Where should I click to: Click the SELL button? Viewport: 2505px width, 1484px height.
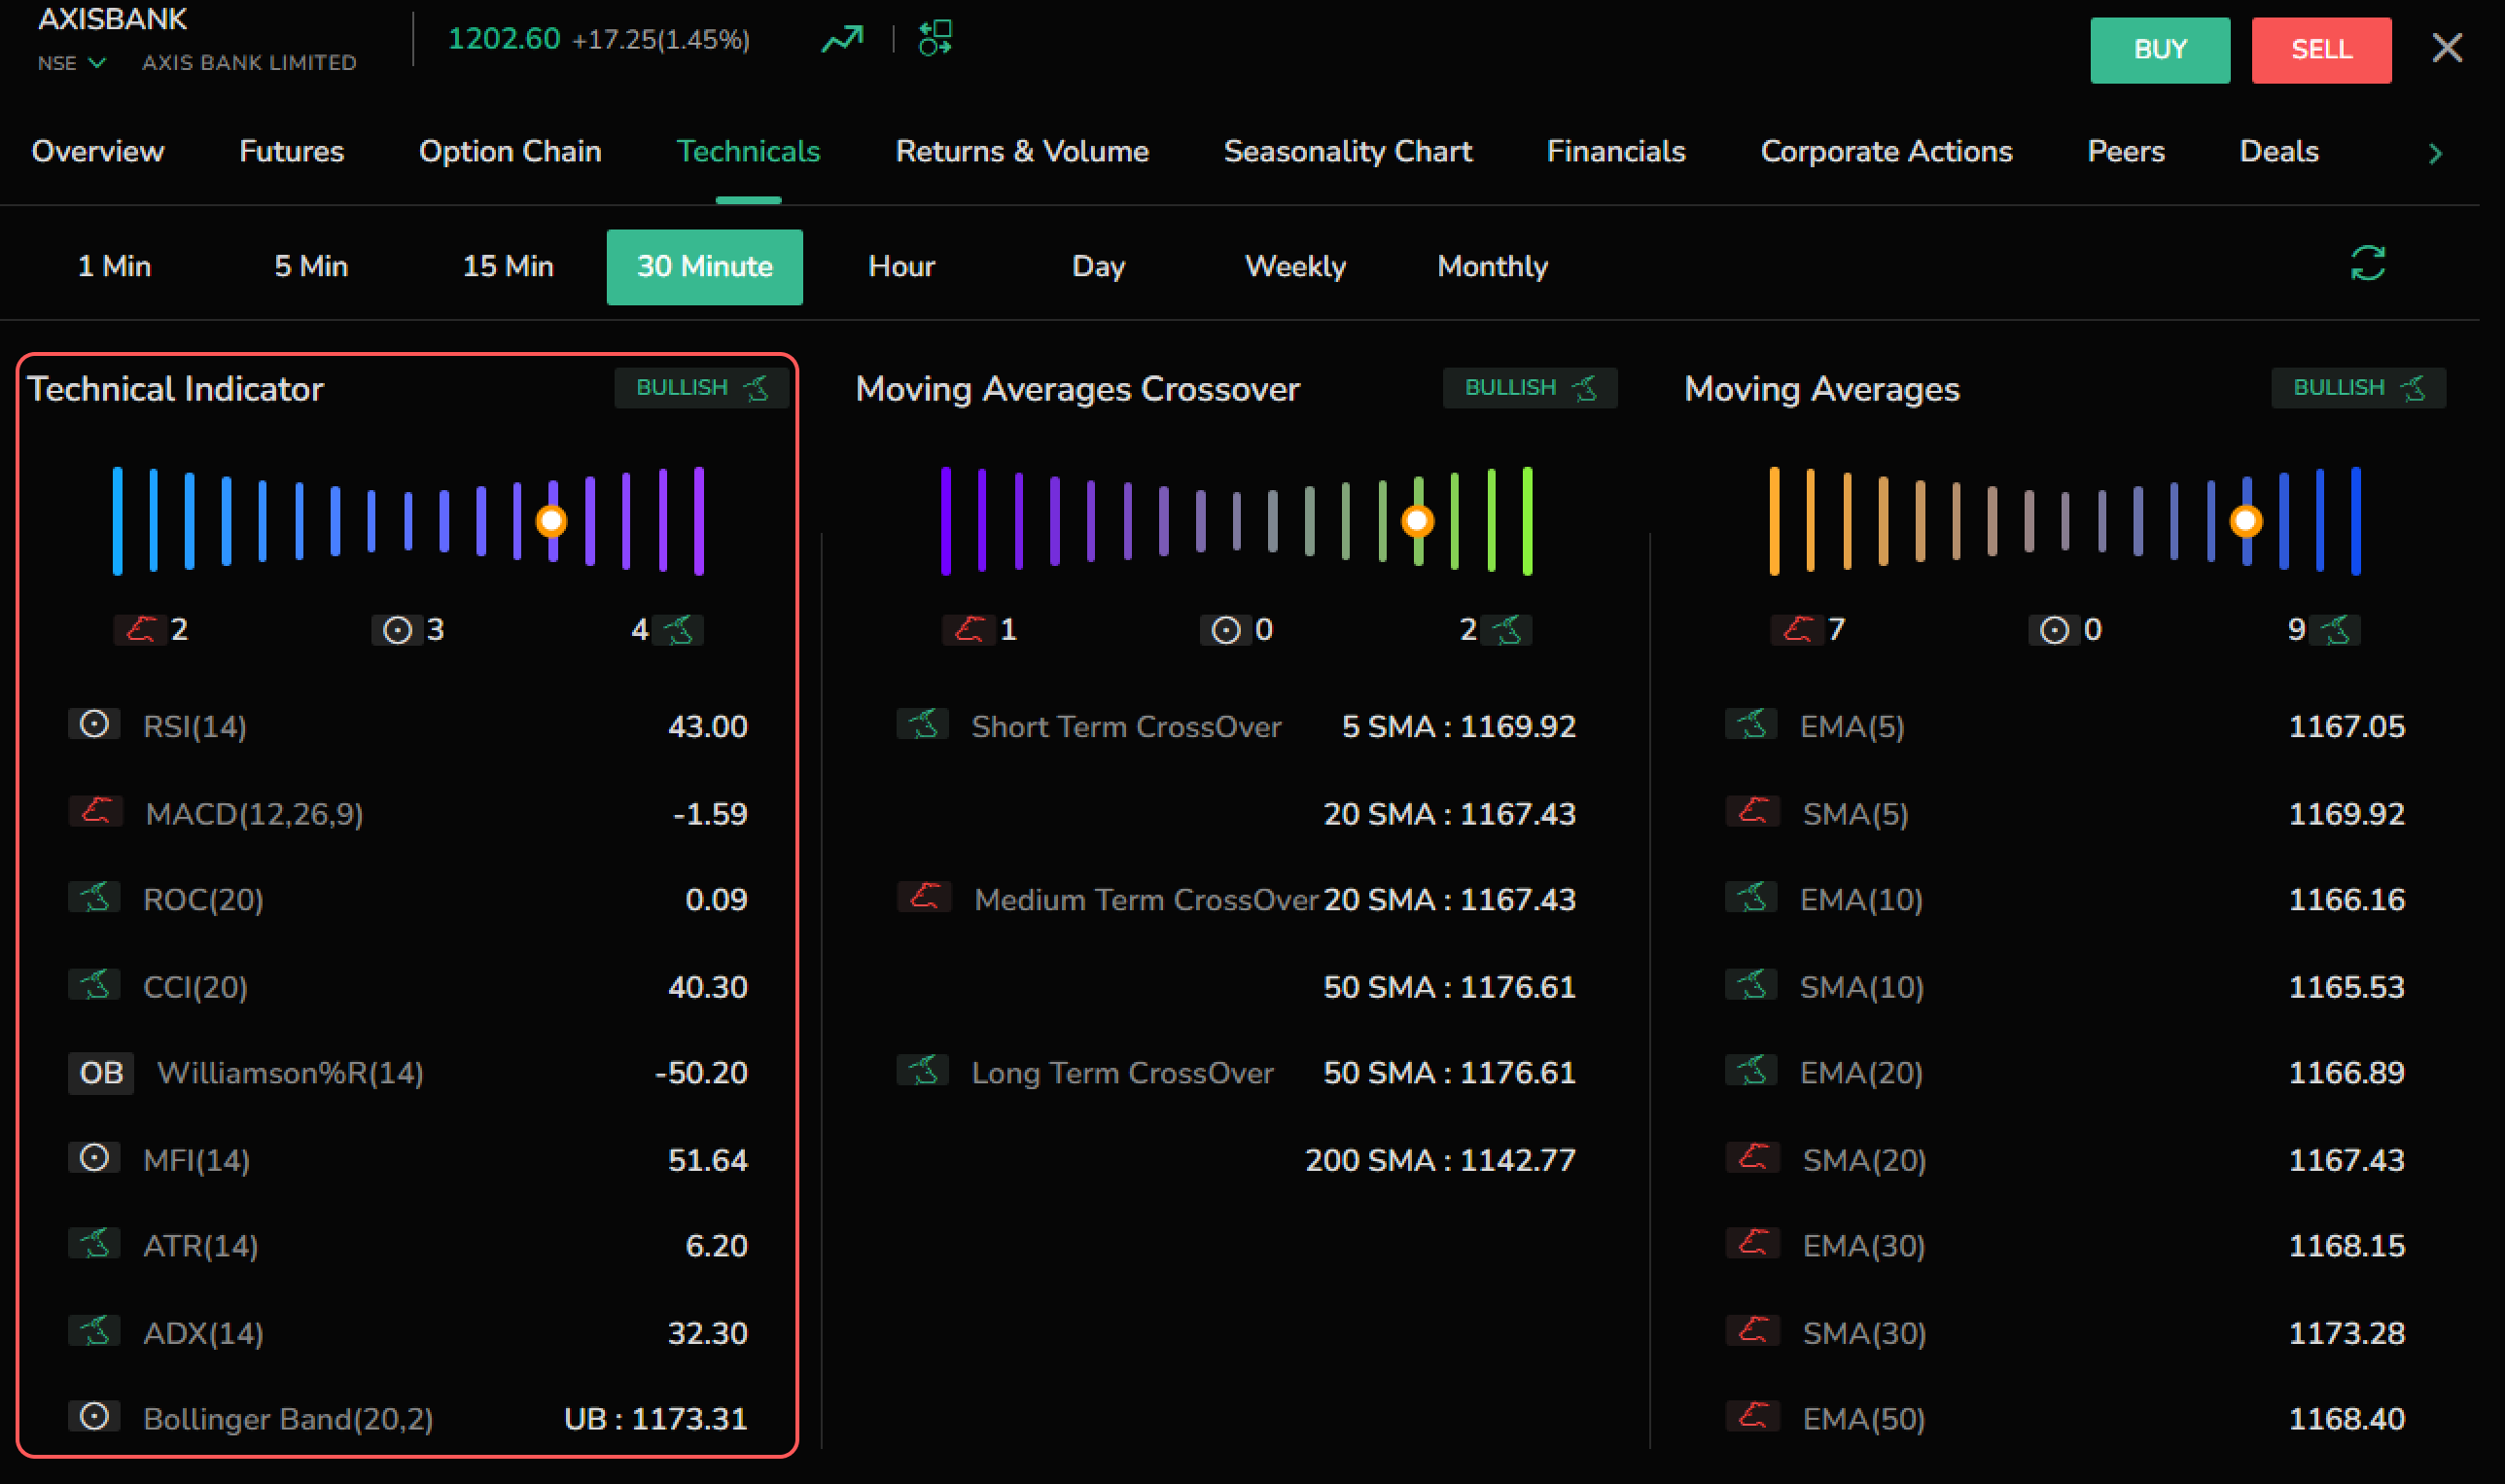click(x=2320, y=50)
